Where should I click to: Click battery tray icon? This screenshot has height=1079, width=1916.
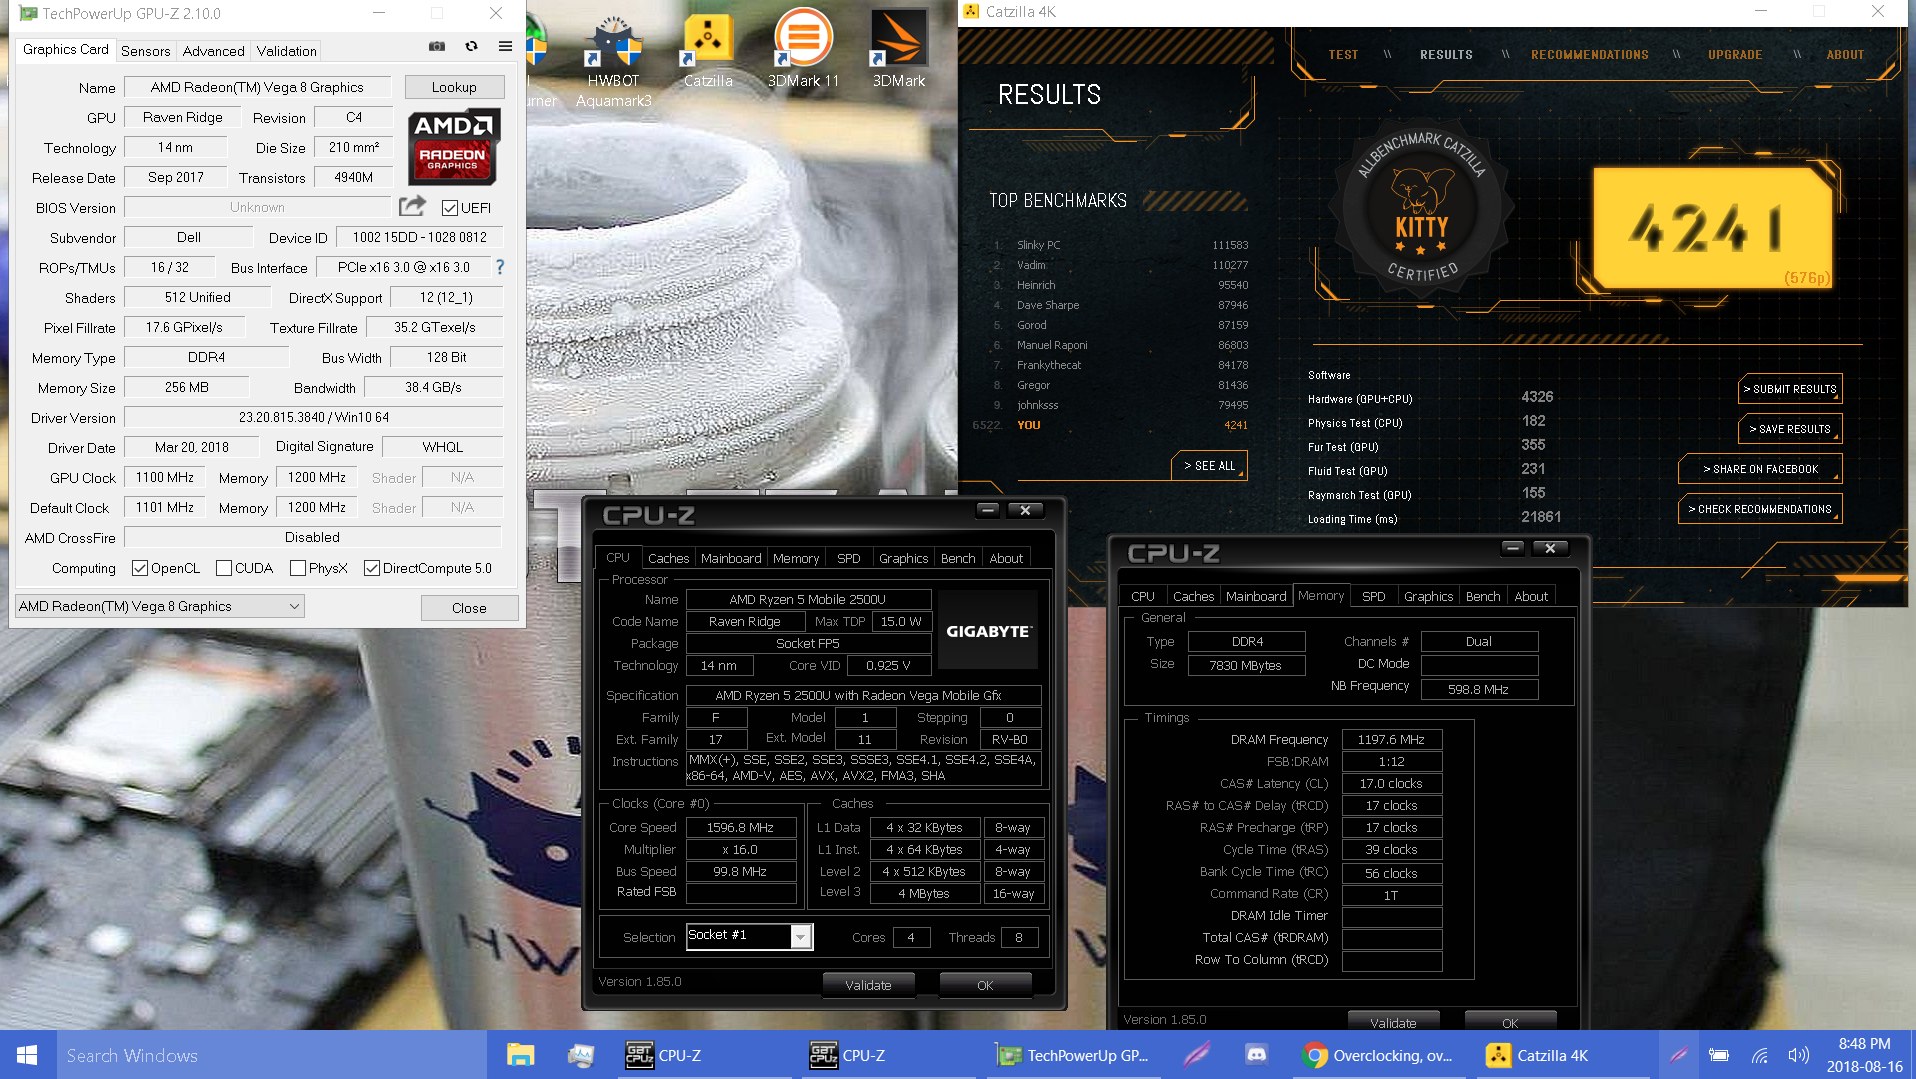point(1719,1055)
